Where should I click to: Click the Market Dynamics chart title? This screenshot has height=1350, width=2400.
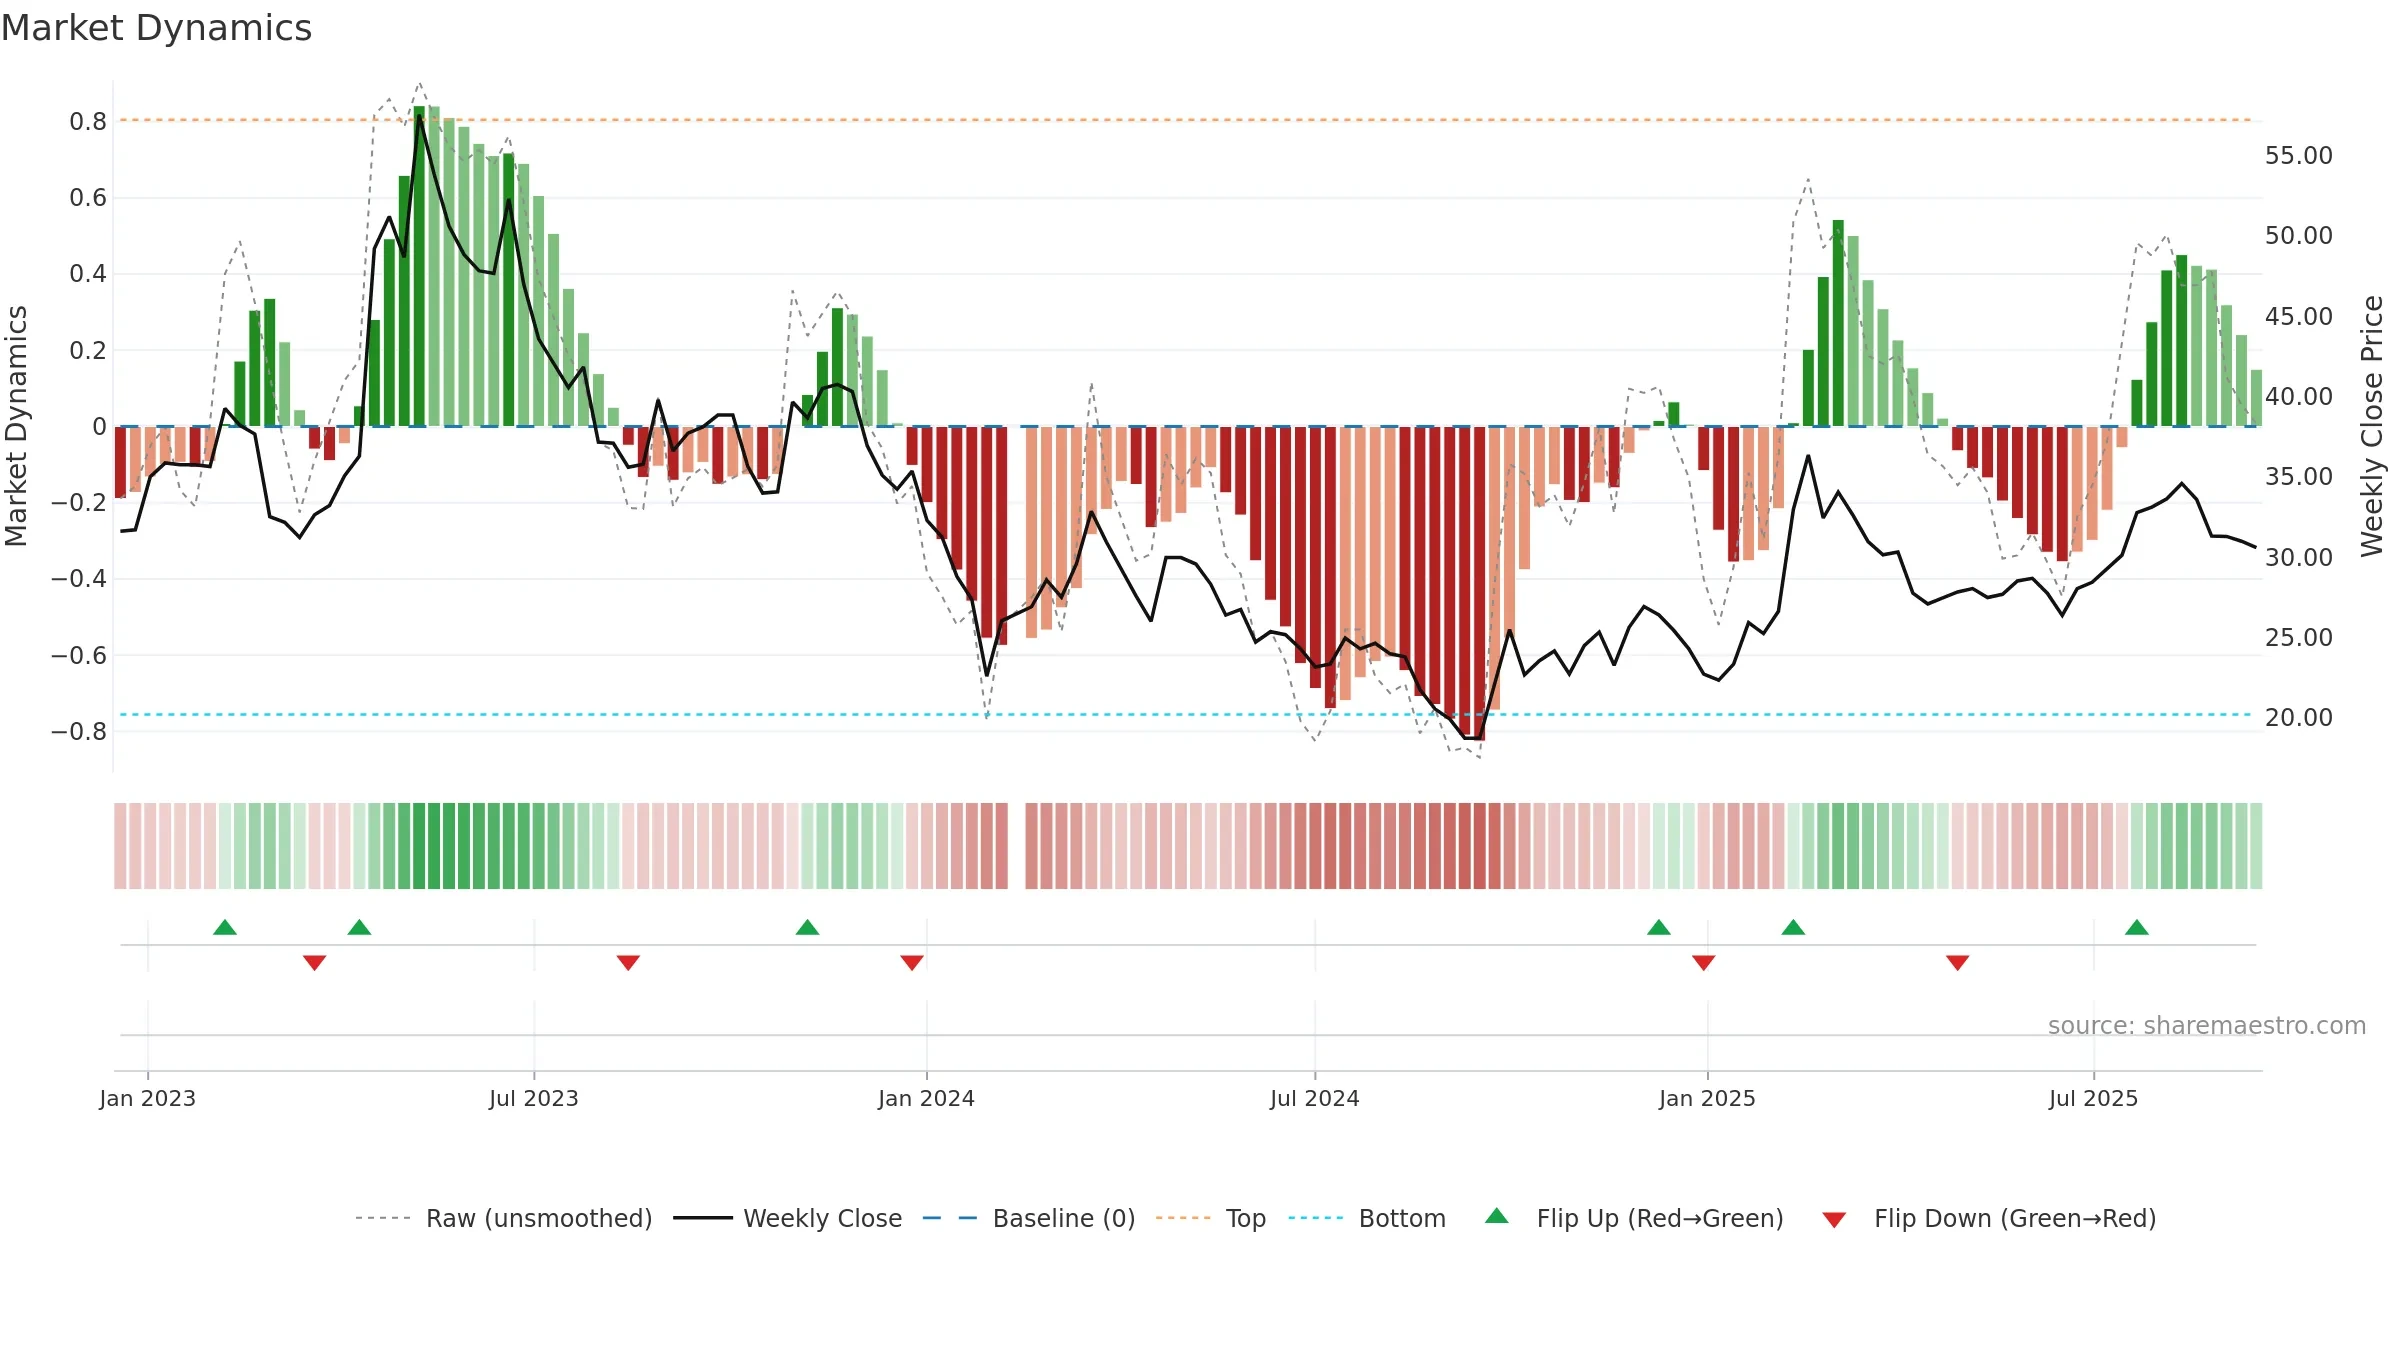156,28
